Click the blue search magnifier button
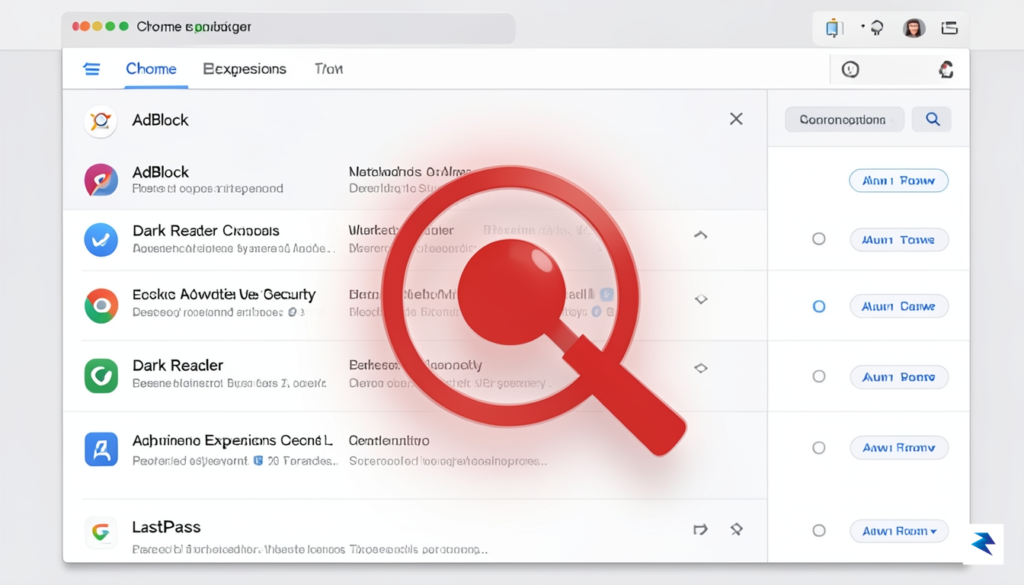The height and width of the screenshot is (585, 1024). click(932, 119)
